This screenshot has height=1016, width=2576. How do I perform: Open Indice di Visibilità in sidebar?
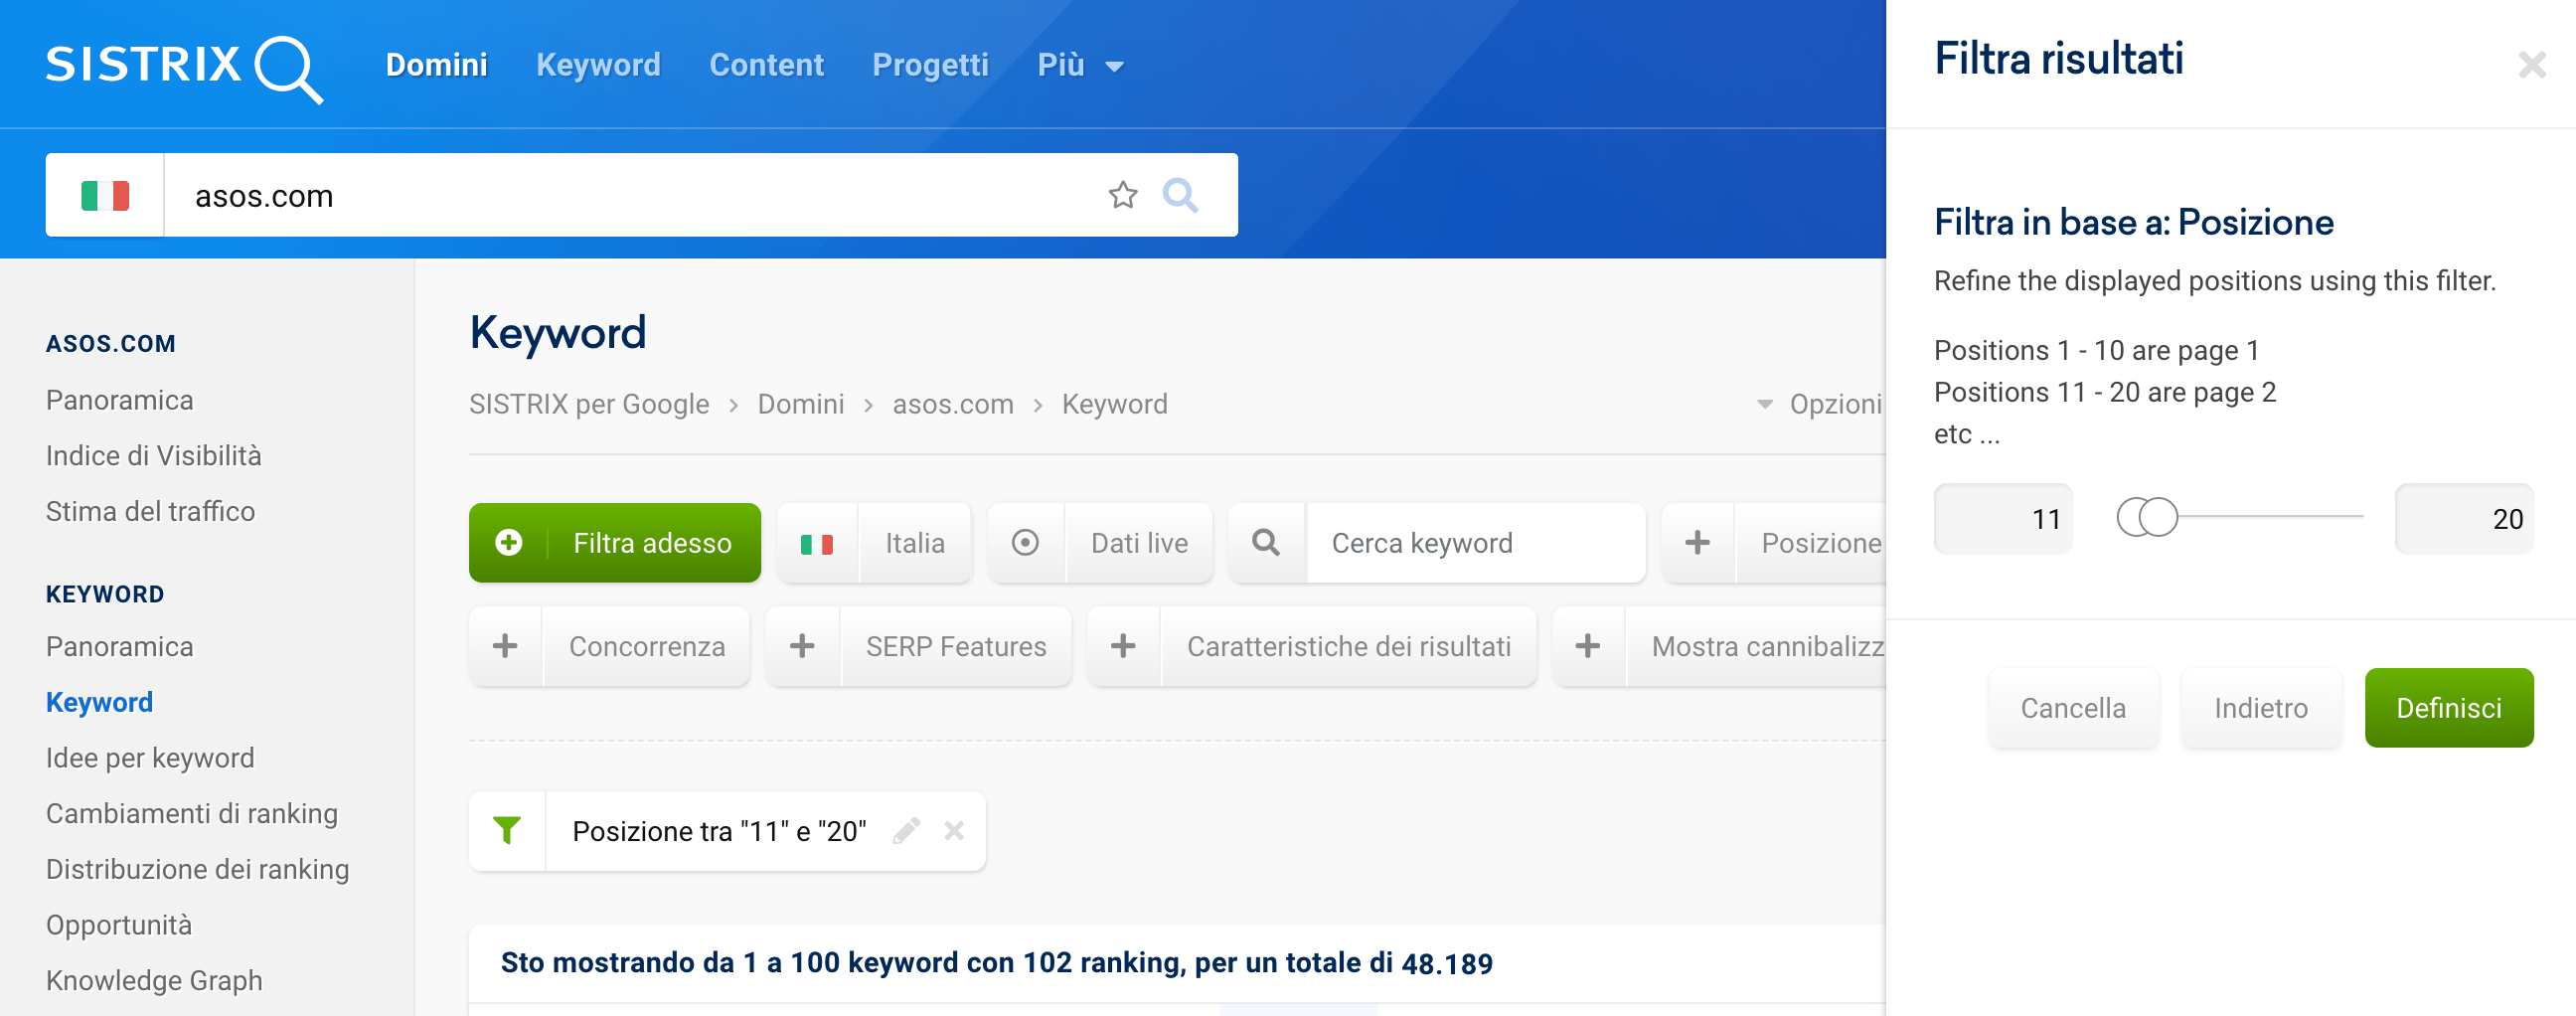click(154, 456)
